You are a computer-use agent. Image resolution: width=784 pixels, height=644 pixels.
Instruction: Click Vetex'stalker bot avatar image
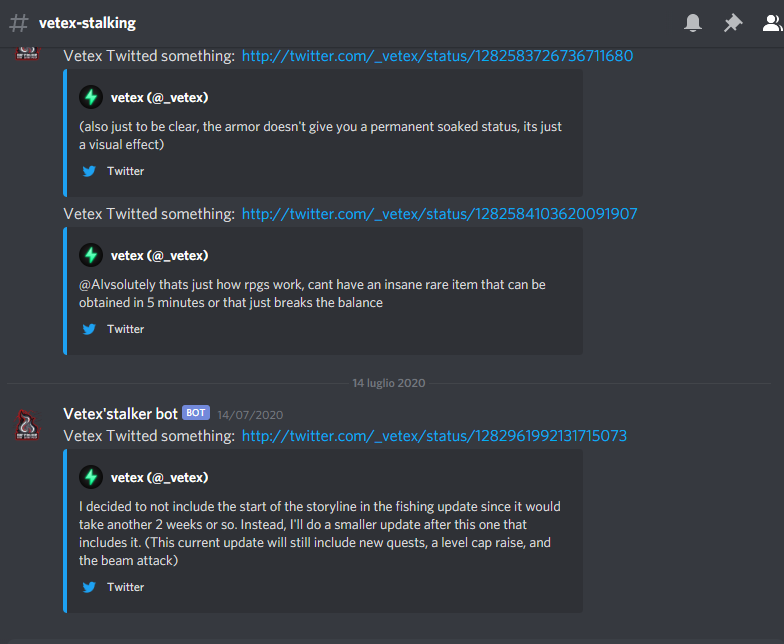(x=27, y=425)
